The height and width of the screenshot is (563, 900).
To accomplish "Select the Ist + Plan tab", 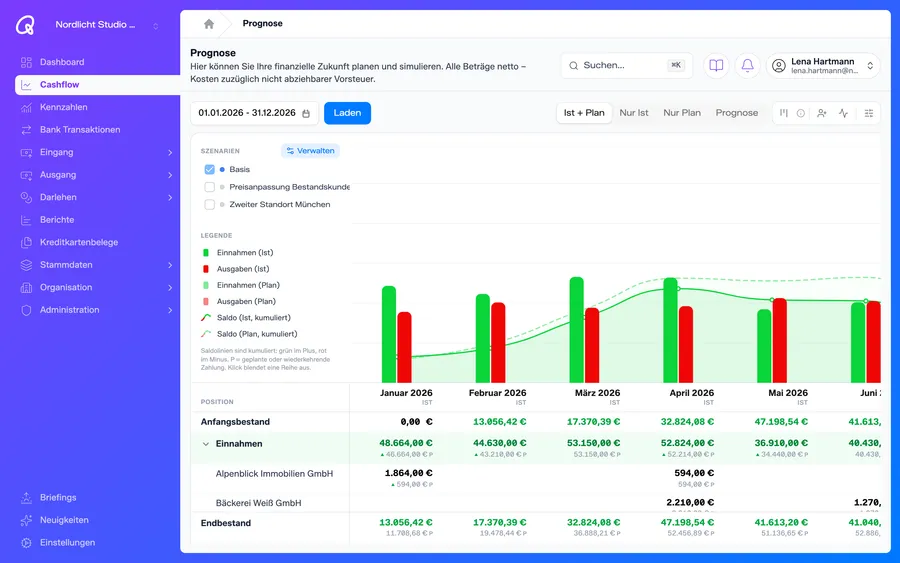I will coord(584,113).
